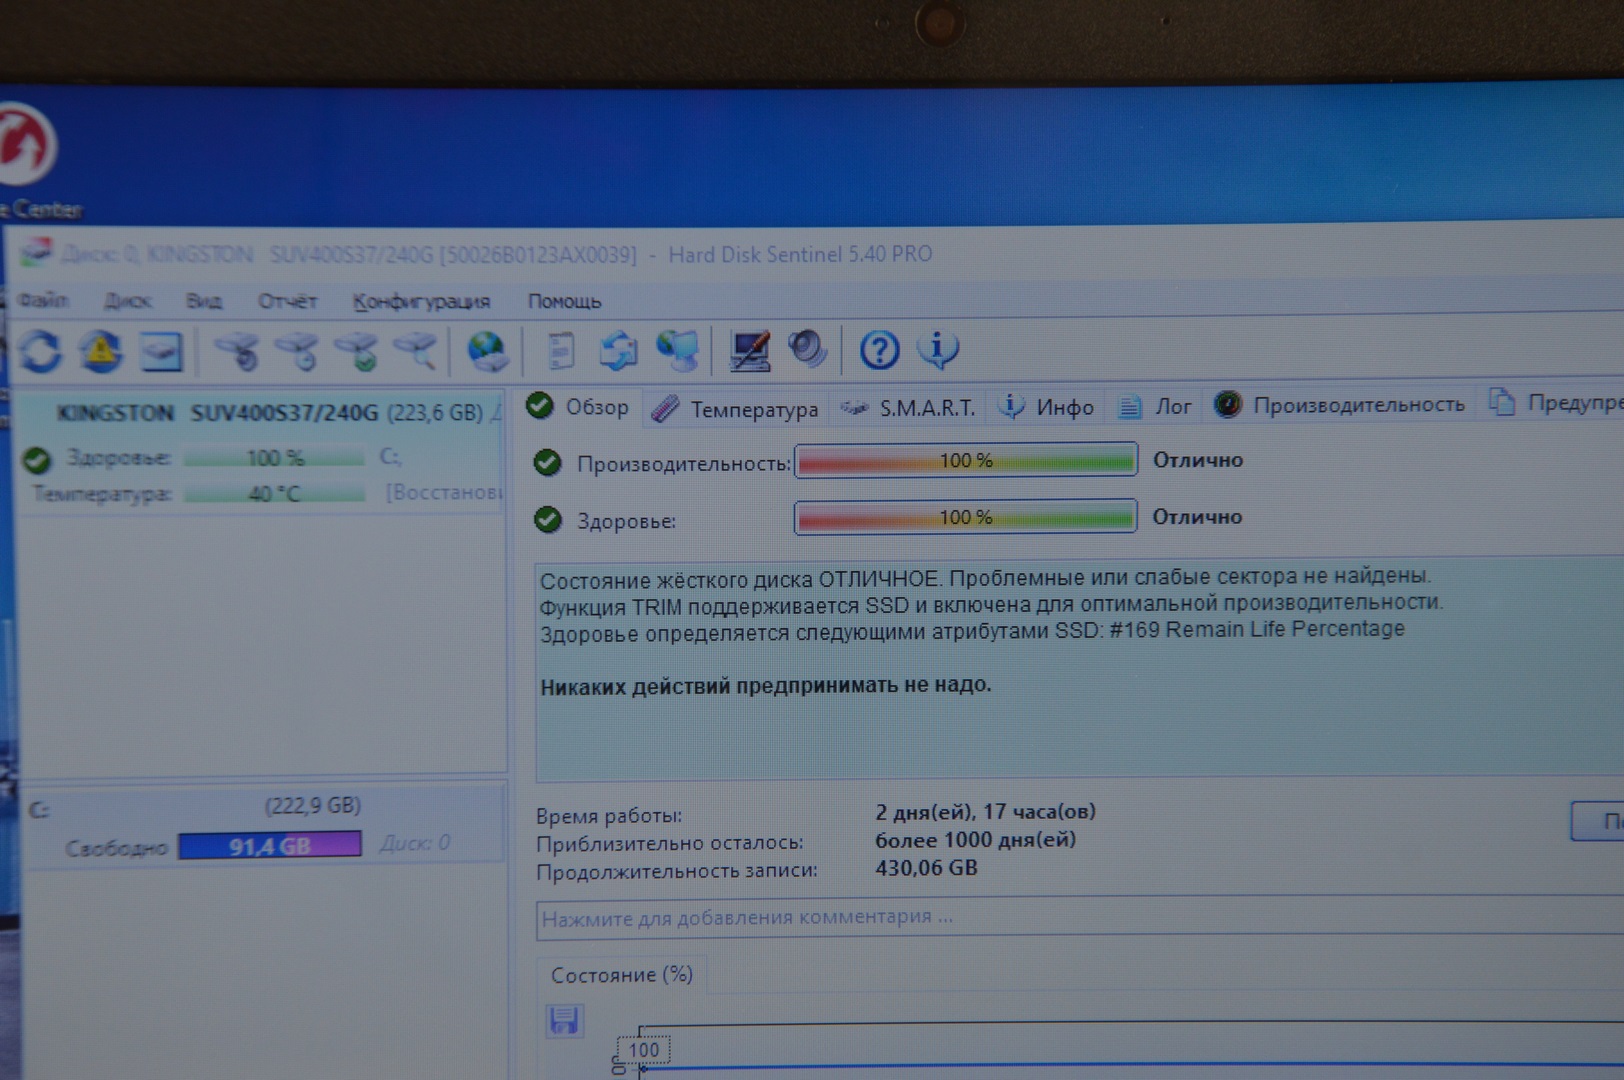Open the S.M.A.R.T. tab
This screenshot has width=1624, height=1080.
[x=908, y=407]
